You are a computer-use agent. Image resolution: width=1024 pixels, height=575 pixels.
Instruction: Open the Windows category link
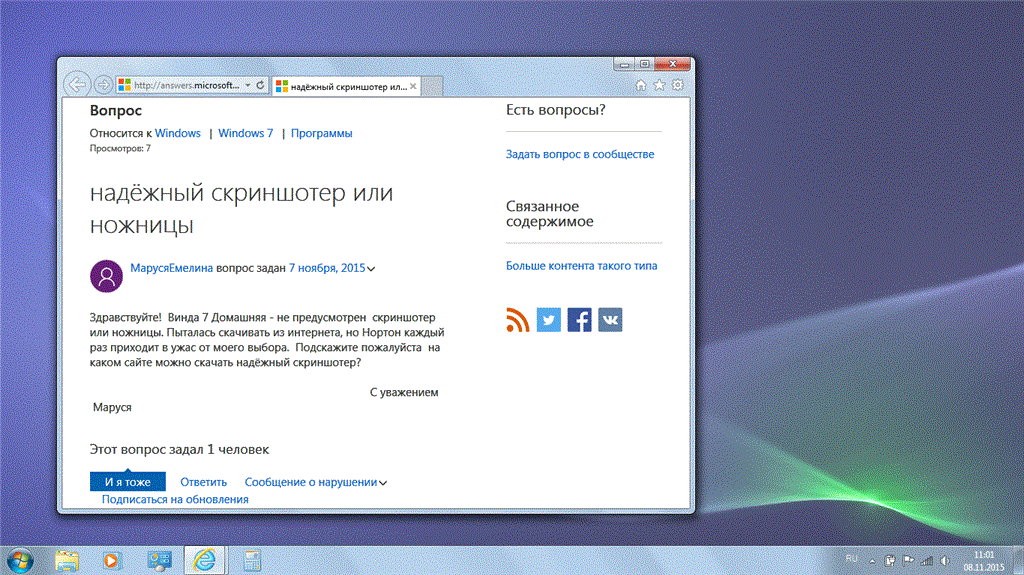pos(178,133)
